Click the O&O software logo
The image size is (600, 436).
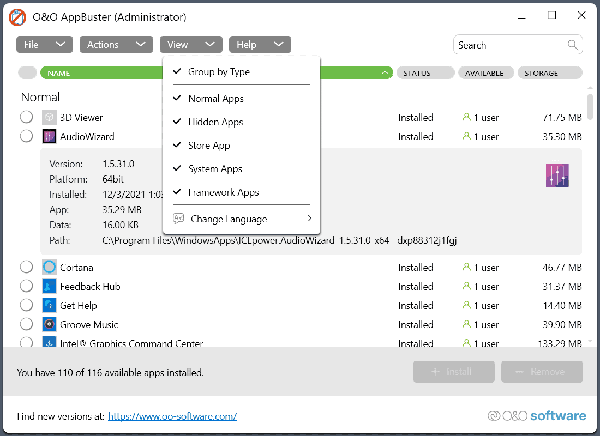537,415
